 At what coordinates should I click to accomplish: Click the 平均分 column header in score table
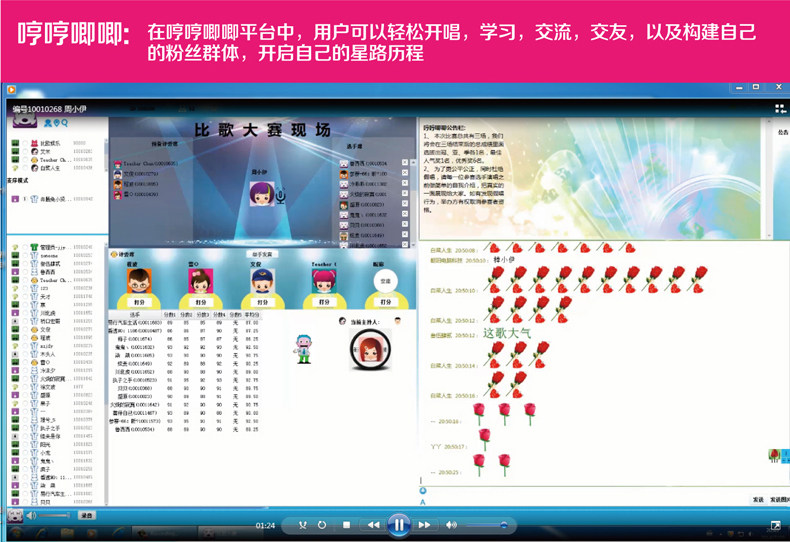coord(251,314)
